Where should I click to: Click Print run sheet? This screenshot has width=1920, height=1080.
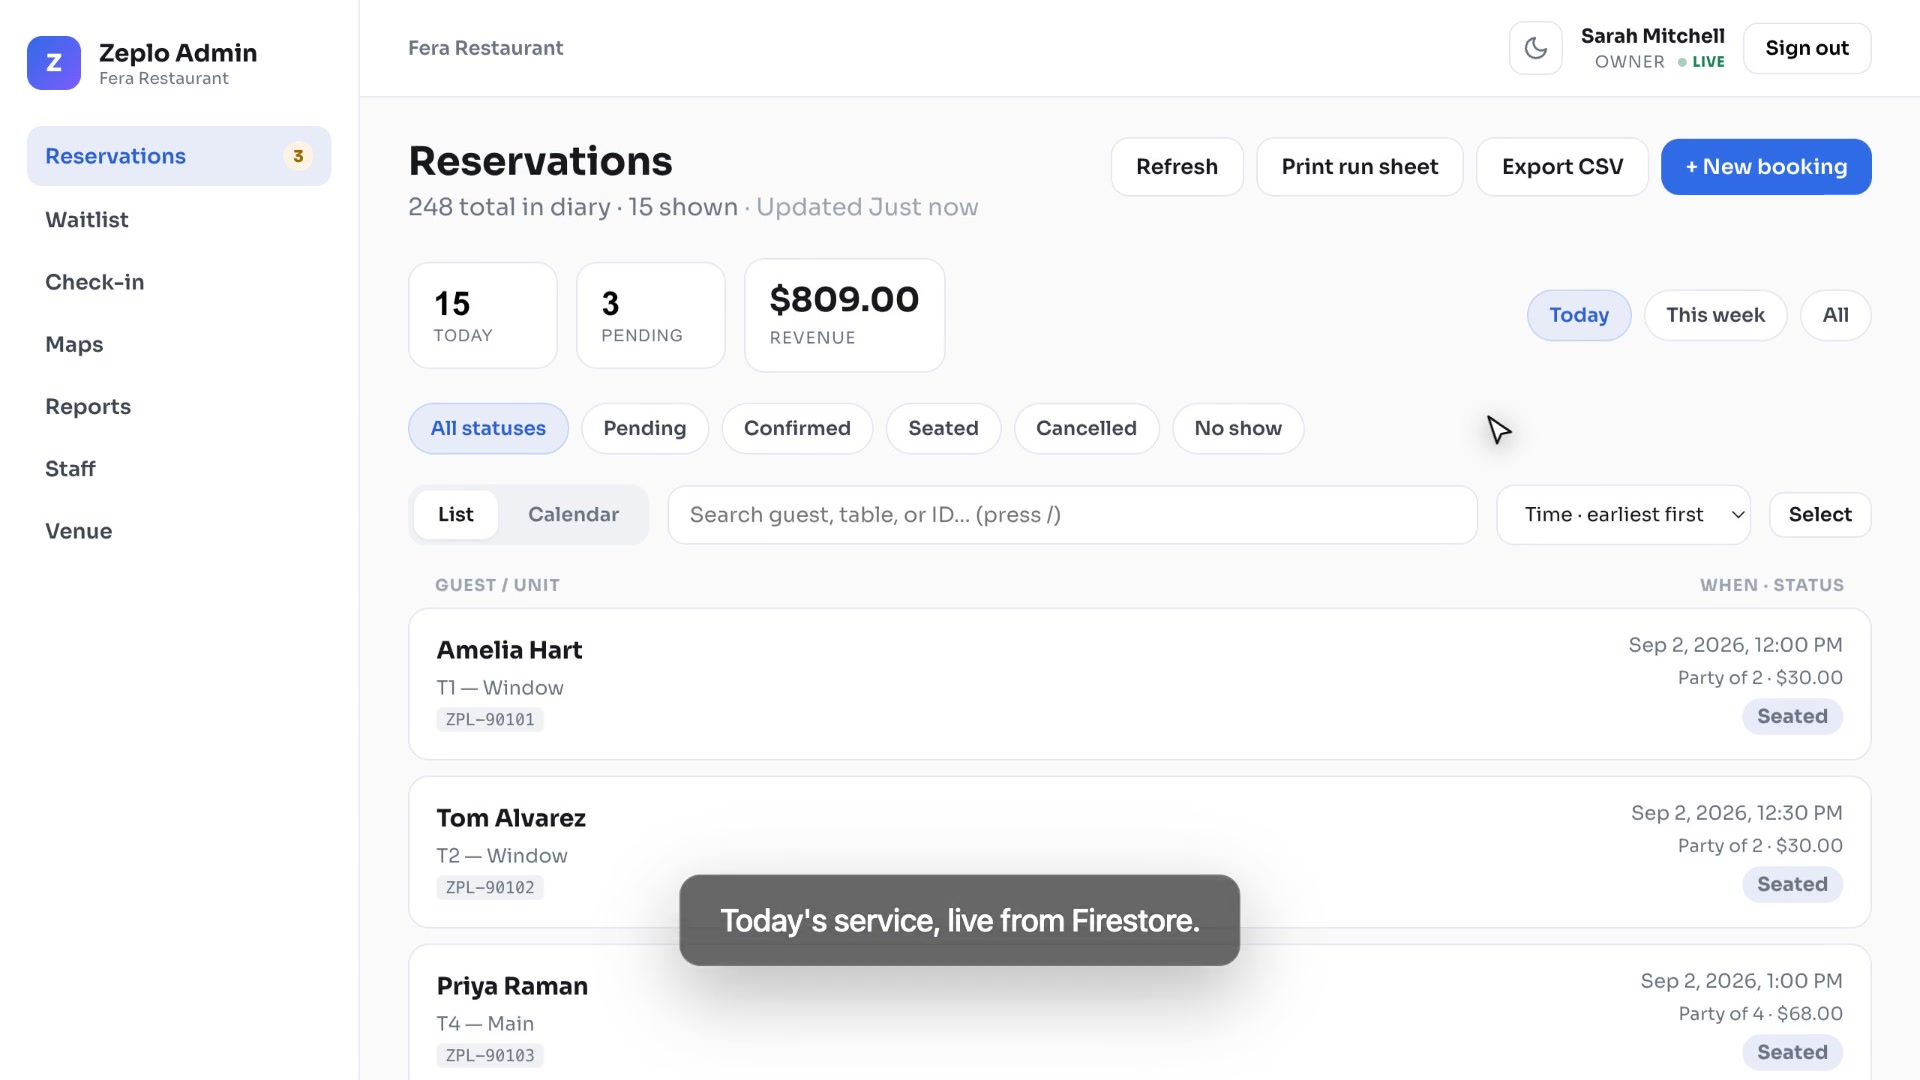1360,167
